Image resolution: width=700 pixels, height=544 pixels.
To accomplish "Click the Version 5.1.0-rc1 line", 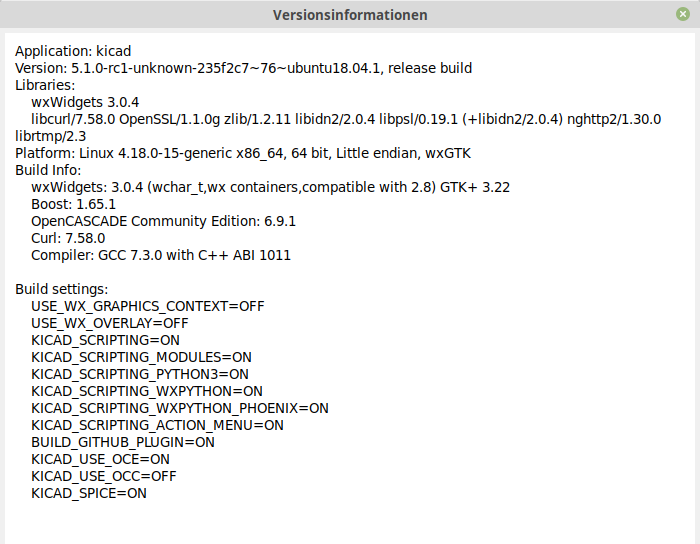I will [x=243, y=68].
